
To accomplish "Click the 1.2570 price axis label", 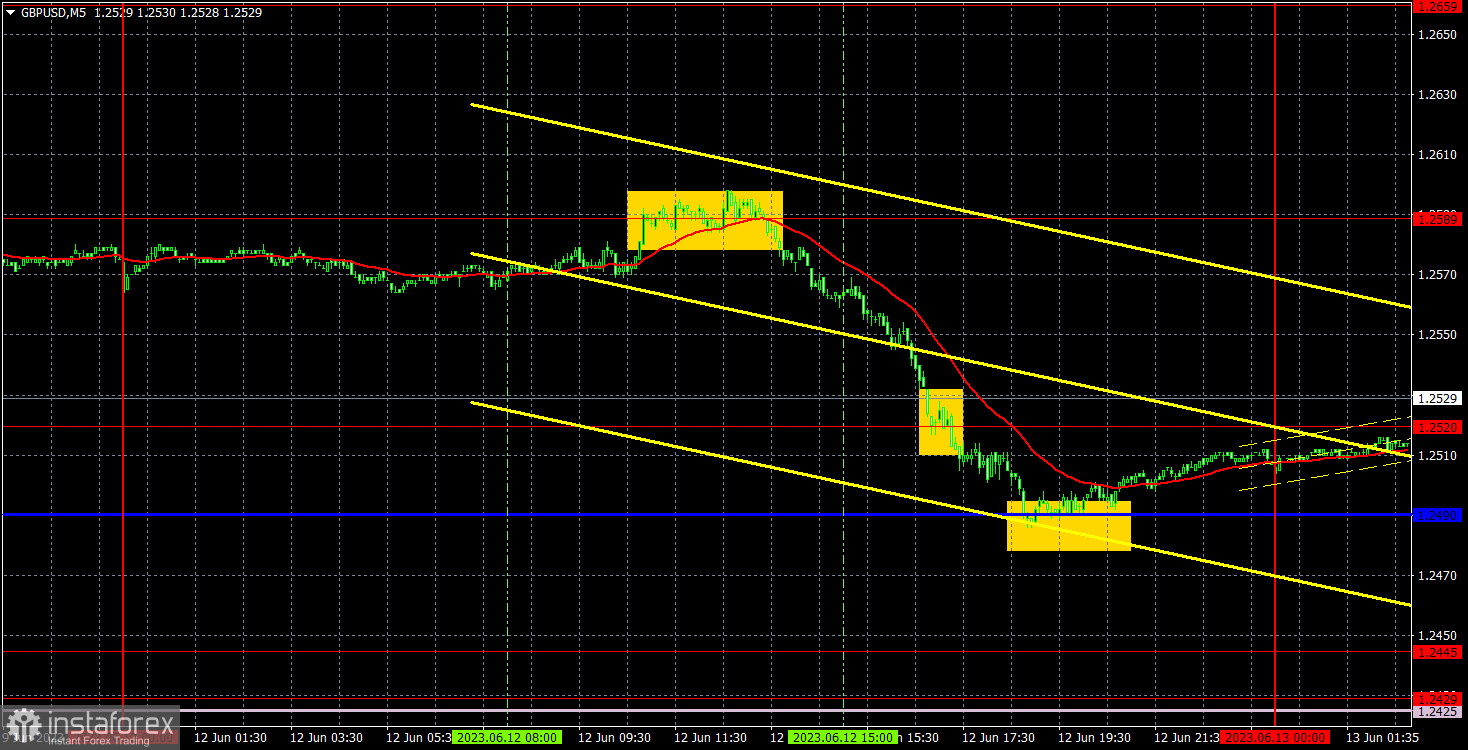I will pyautogui.click(x=1436, y=275).
